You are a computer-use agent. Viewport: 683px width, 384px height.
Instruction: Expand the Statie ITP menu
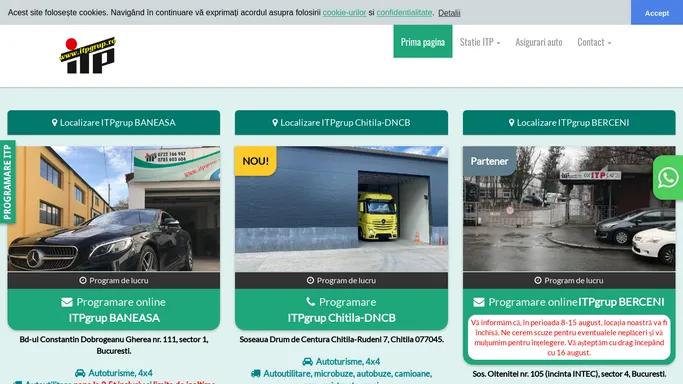point(480,42)
